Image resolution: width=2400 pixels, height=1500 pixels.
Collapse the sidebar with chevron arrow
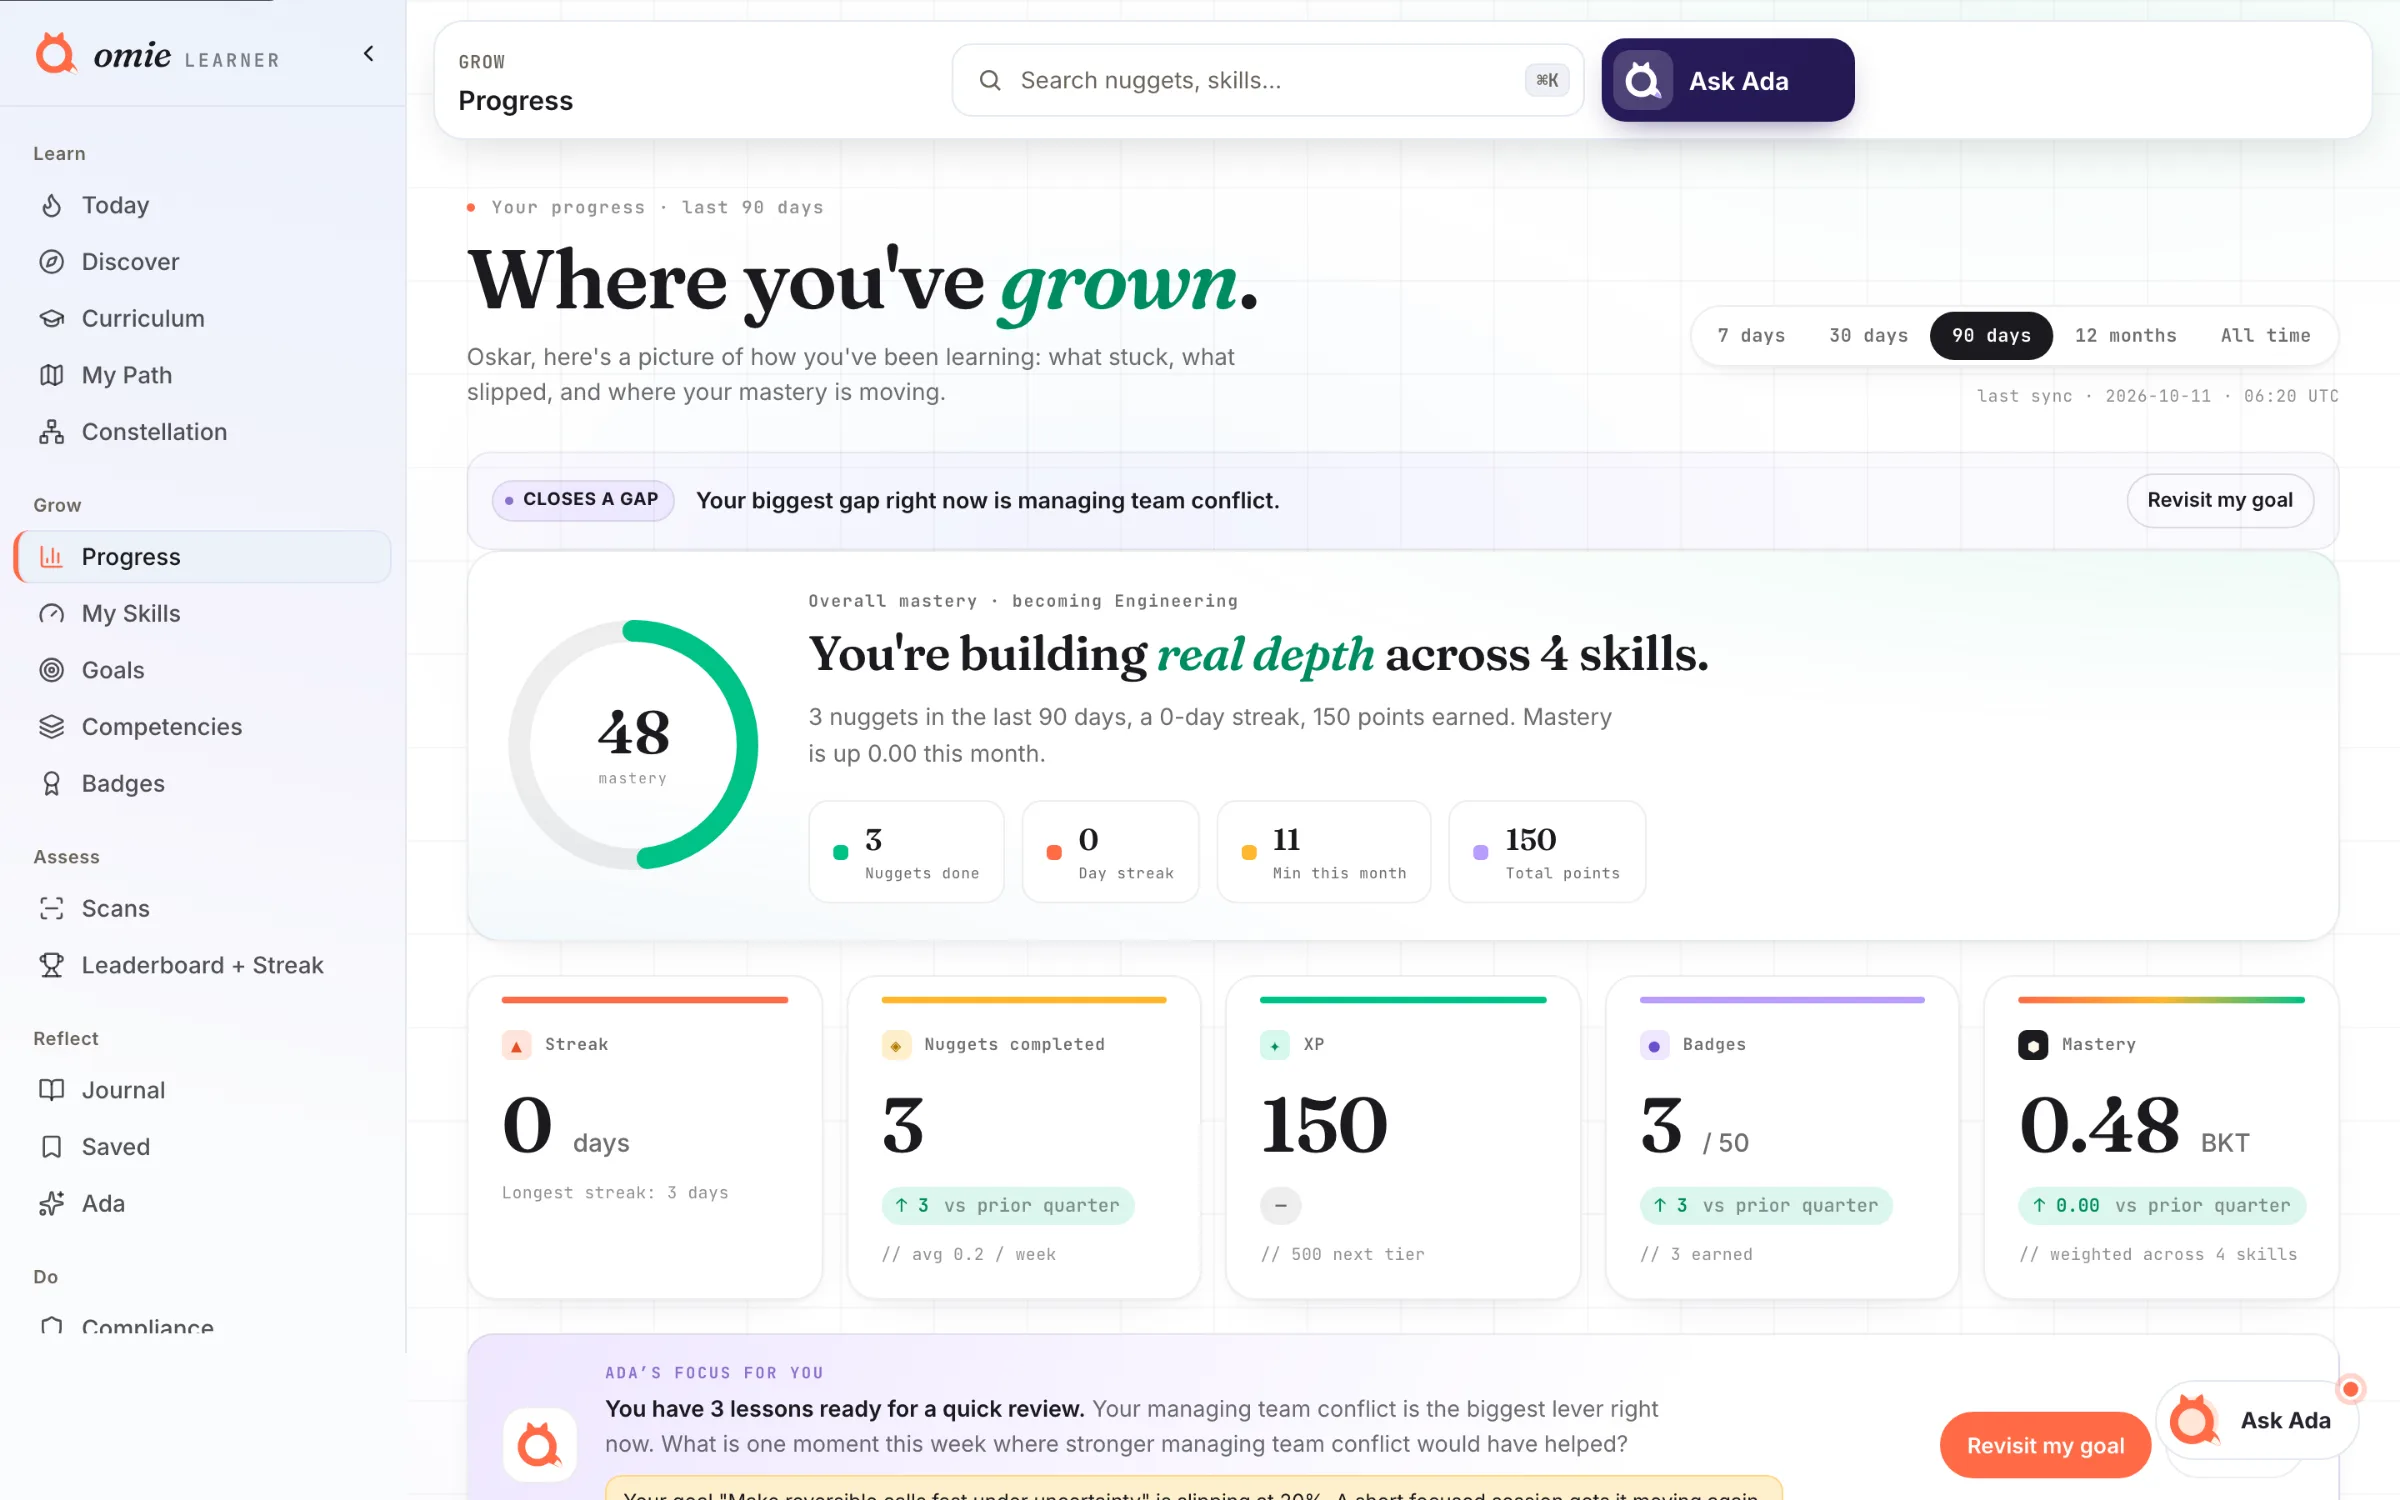click(369, 54)
